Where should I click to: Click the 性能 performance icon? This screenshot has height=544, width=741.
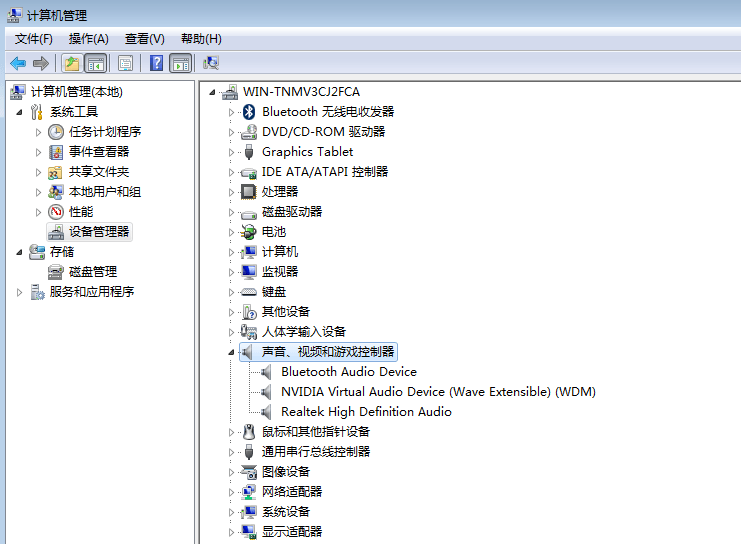(x=56, y=212)
